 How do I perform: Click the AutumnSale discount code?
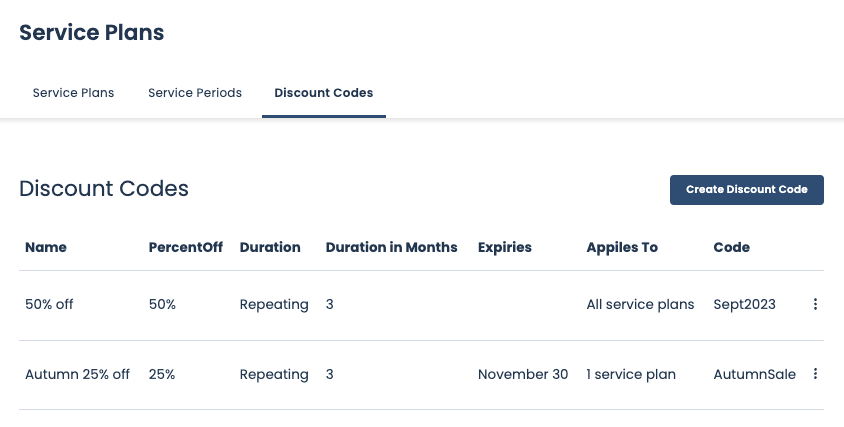754,374
